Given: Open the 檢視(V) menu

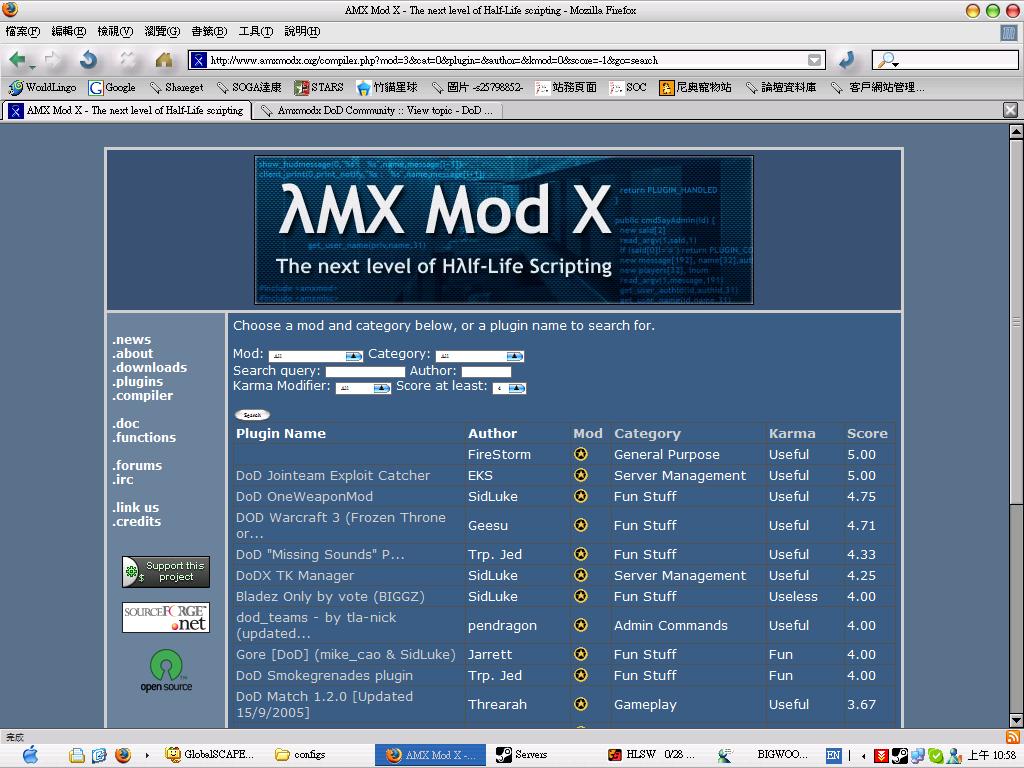Looking at the screenshot, I should [115, 31].
